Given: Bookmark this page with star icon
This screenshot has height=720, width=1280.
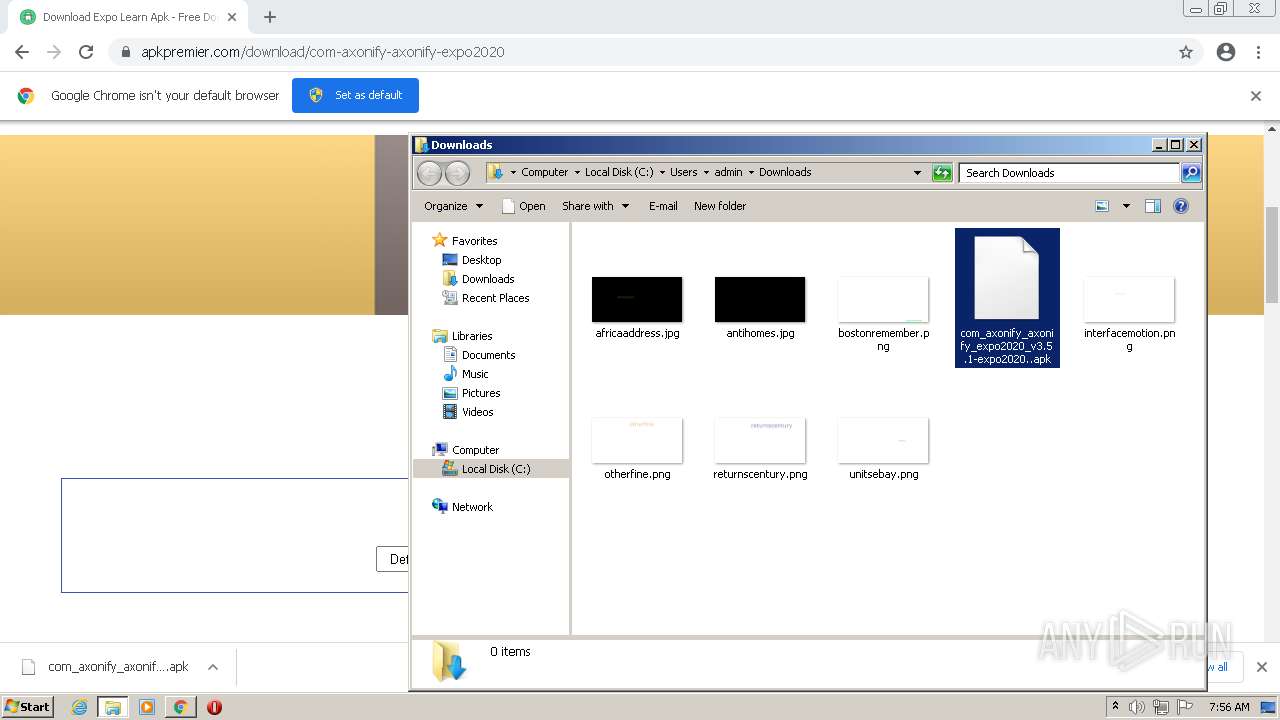Looking at the screenshot, I should pos(1186,52).
